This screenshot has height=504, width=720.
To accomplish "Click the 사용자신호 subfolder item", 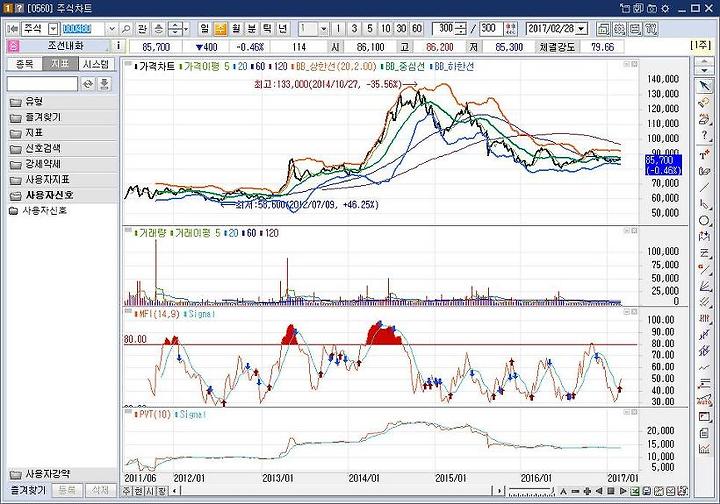I will coord(45,211).
